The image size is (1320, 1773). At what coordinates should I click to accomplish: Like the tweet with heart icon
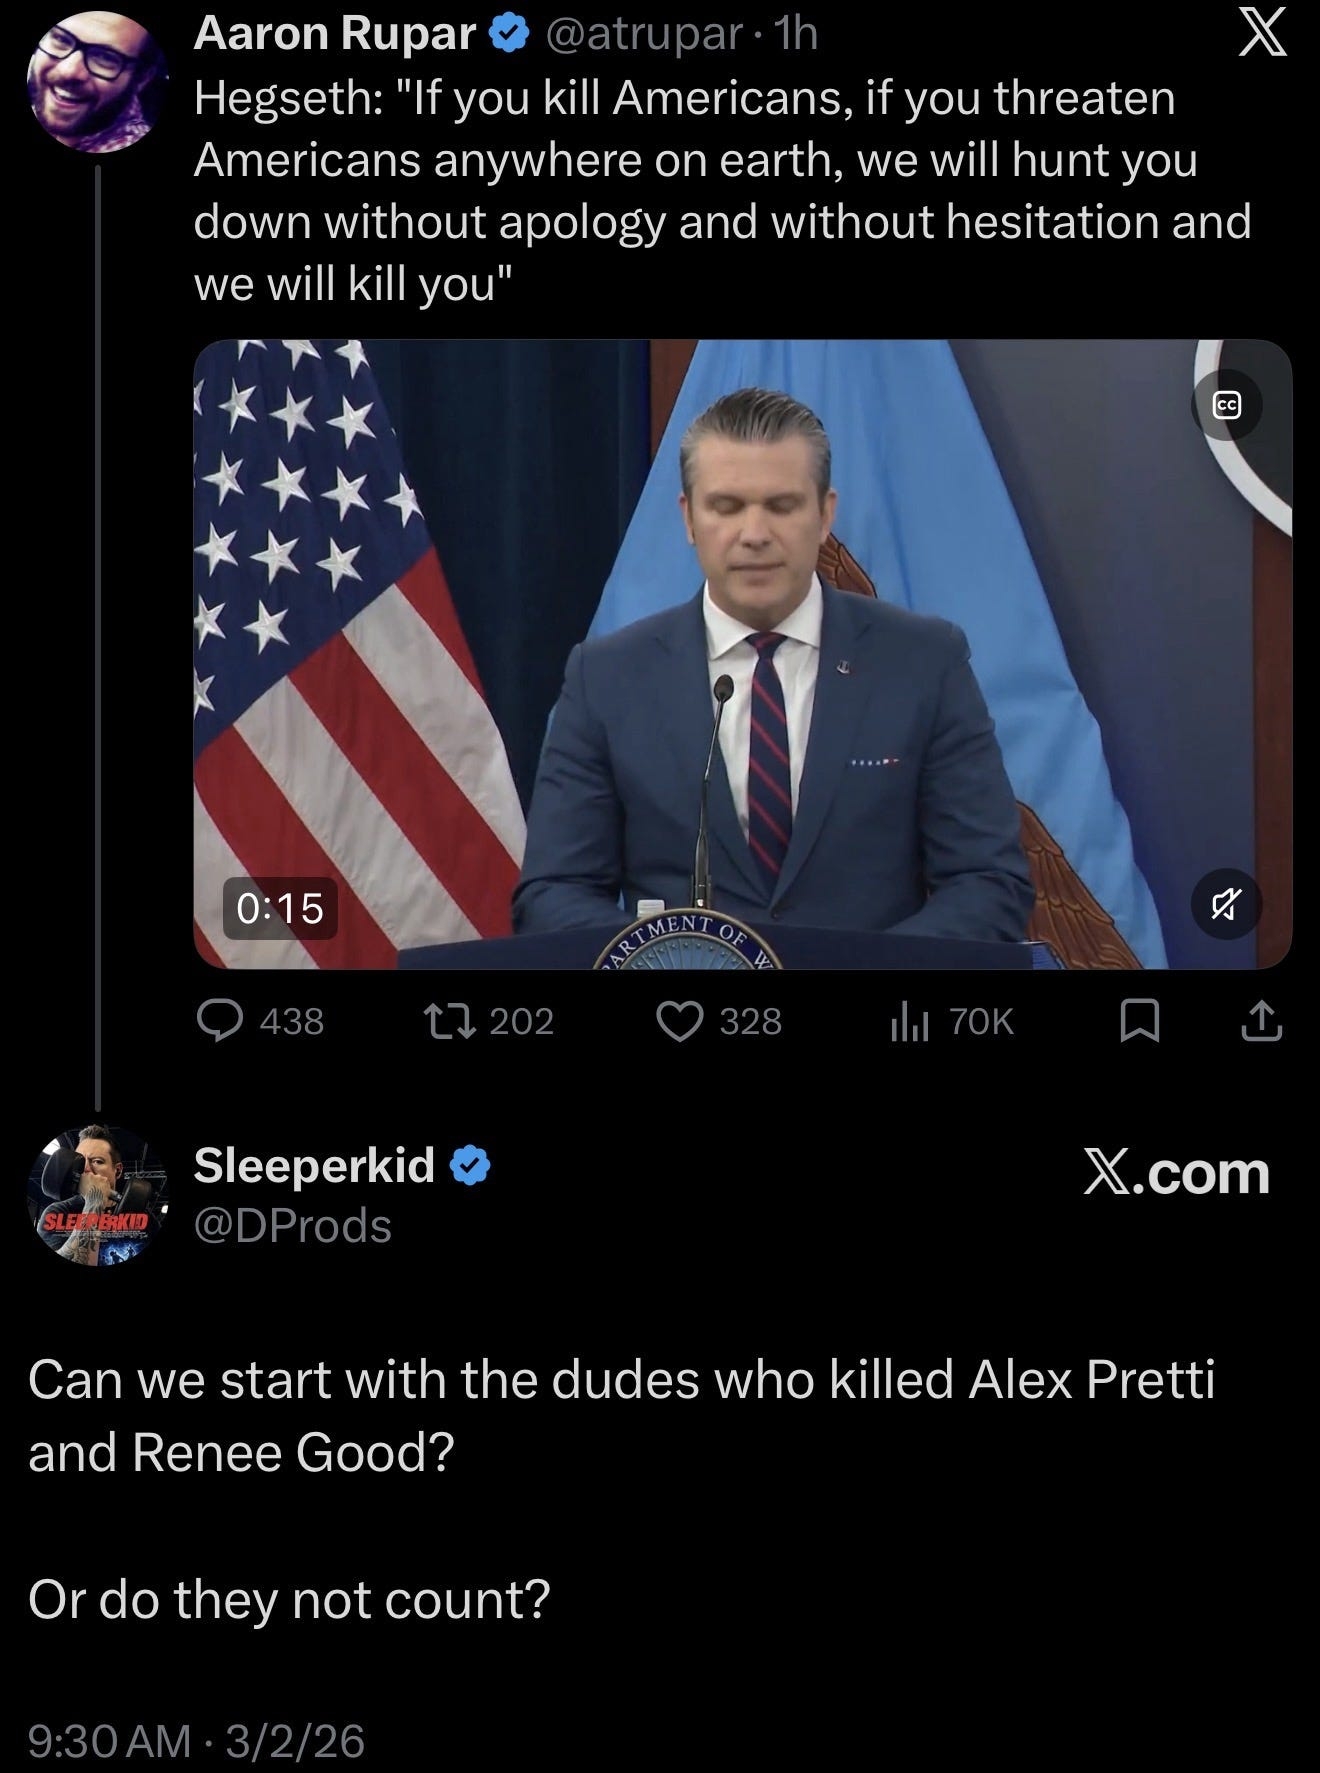[679, 1021]
